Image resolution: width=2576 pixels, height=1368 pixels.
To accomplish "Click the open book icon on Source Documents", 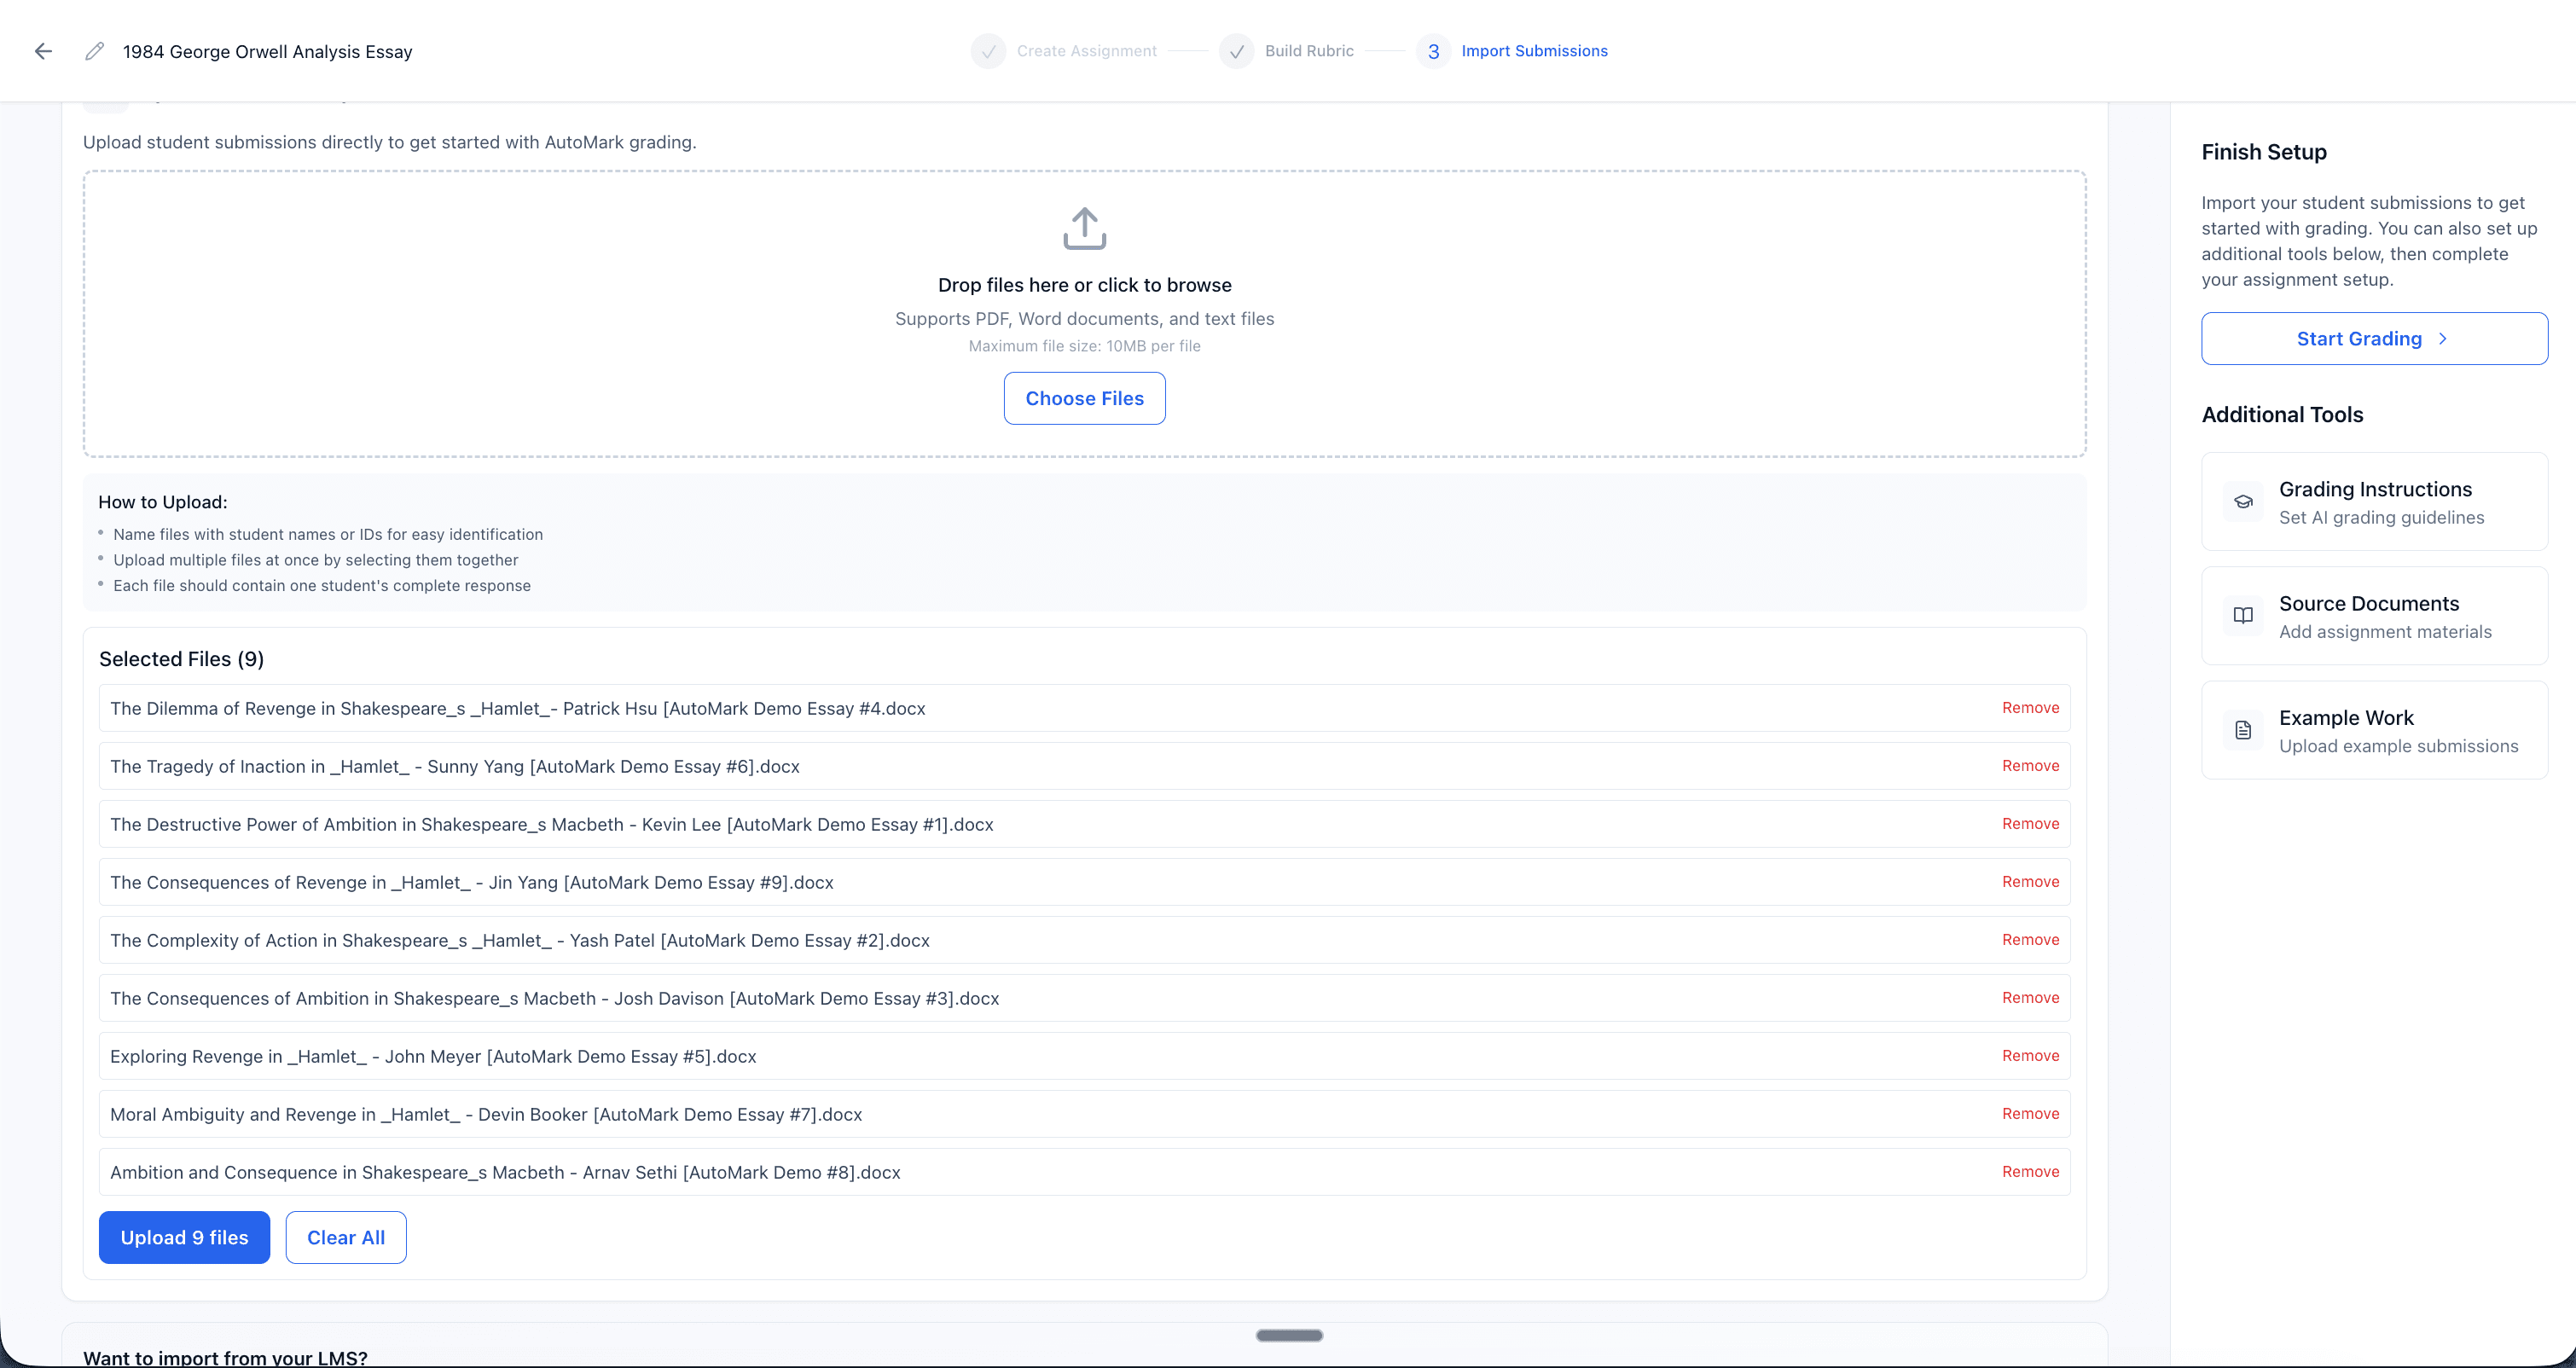I will tap(2243, 615).
